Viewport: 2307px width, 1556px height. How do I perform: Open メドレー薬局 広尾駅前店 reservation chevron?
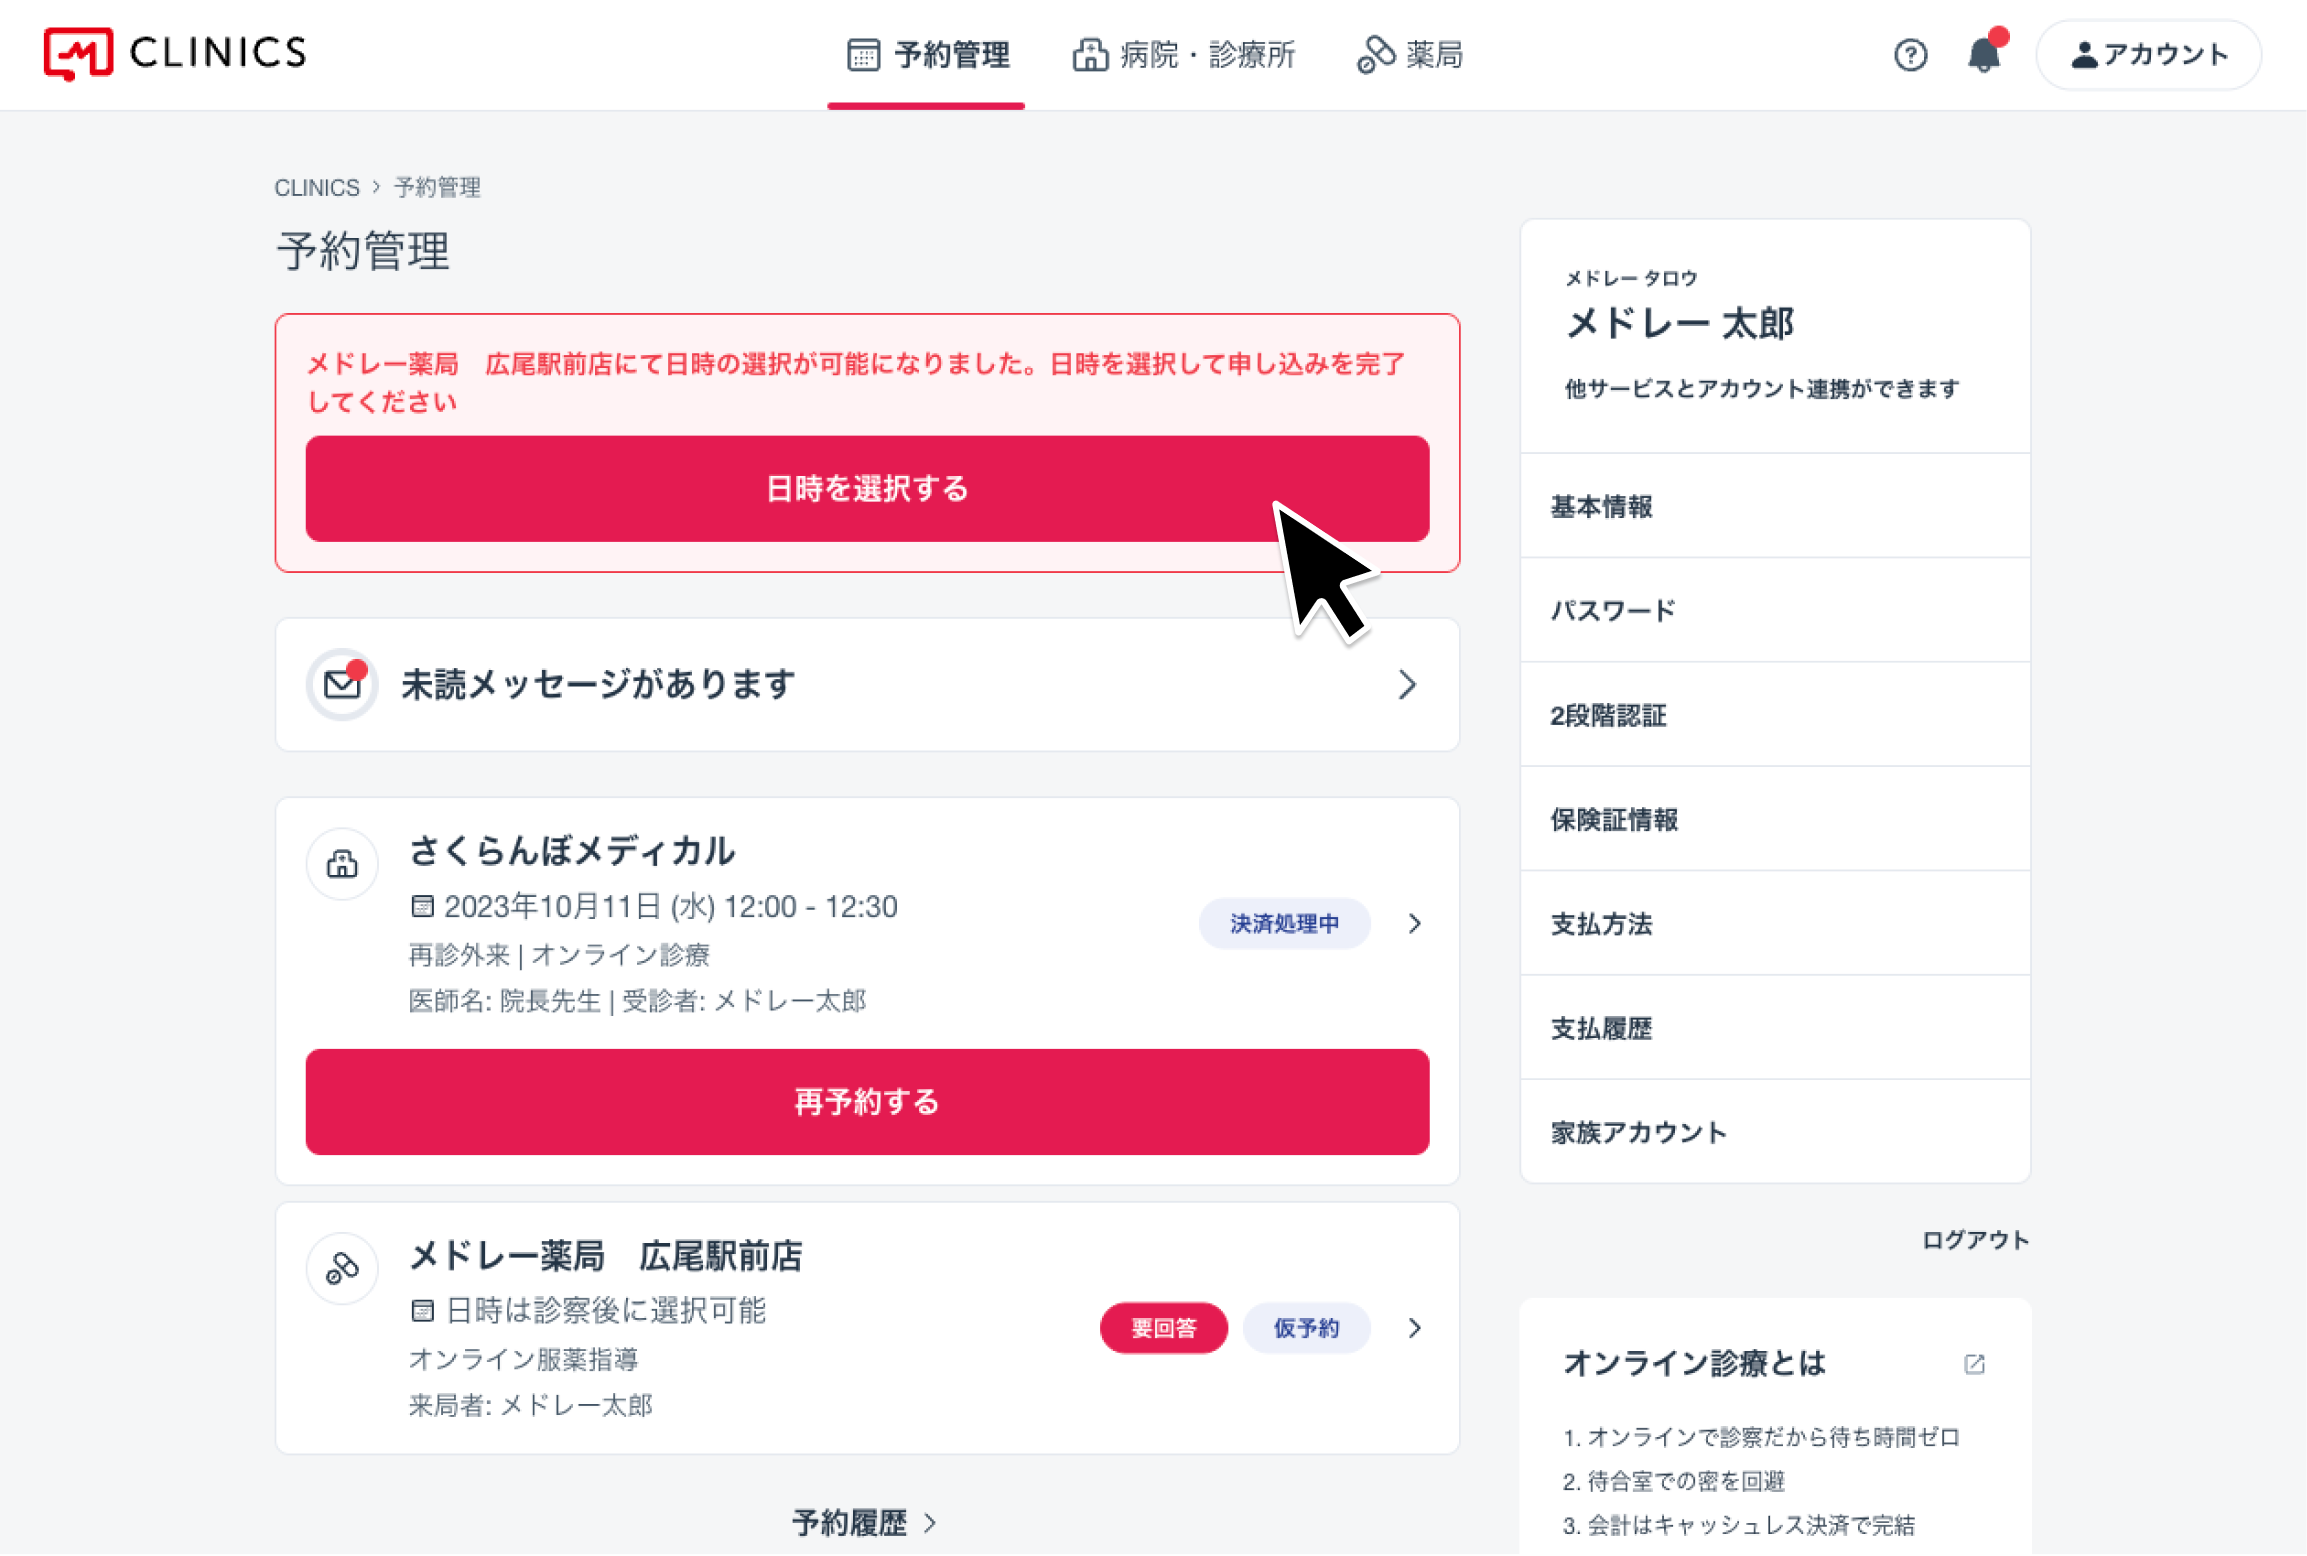[x=1414, y=1329]
